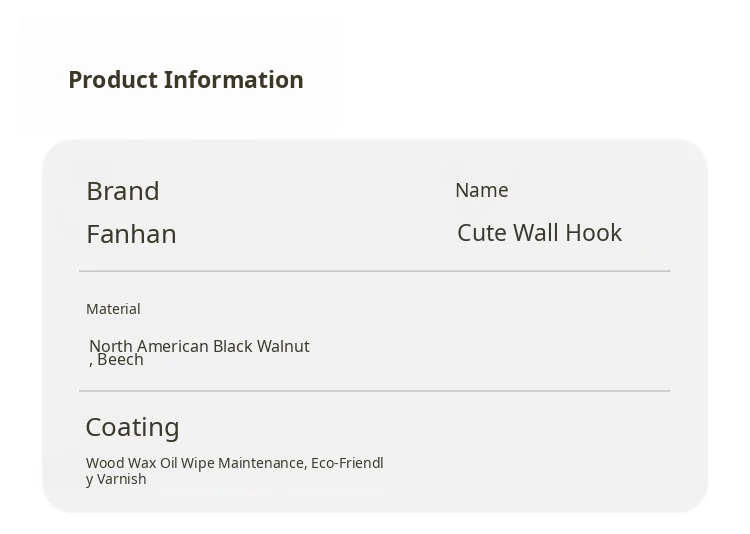Viewport: 750px width, 534px height.
Task: Click the divider line below the Brand row
Action: pos(374,271)
